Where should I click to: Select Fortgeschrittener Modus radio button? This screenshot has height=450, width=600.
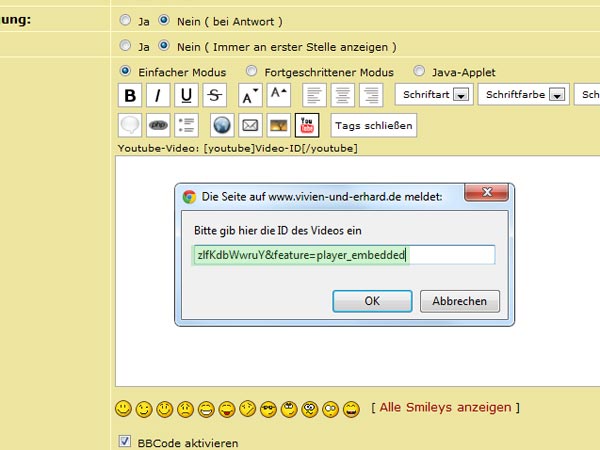252,71
